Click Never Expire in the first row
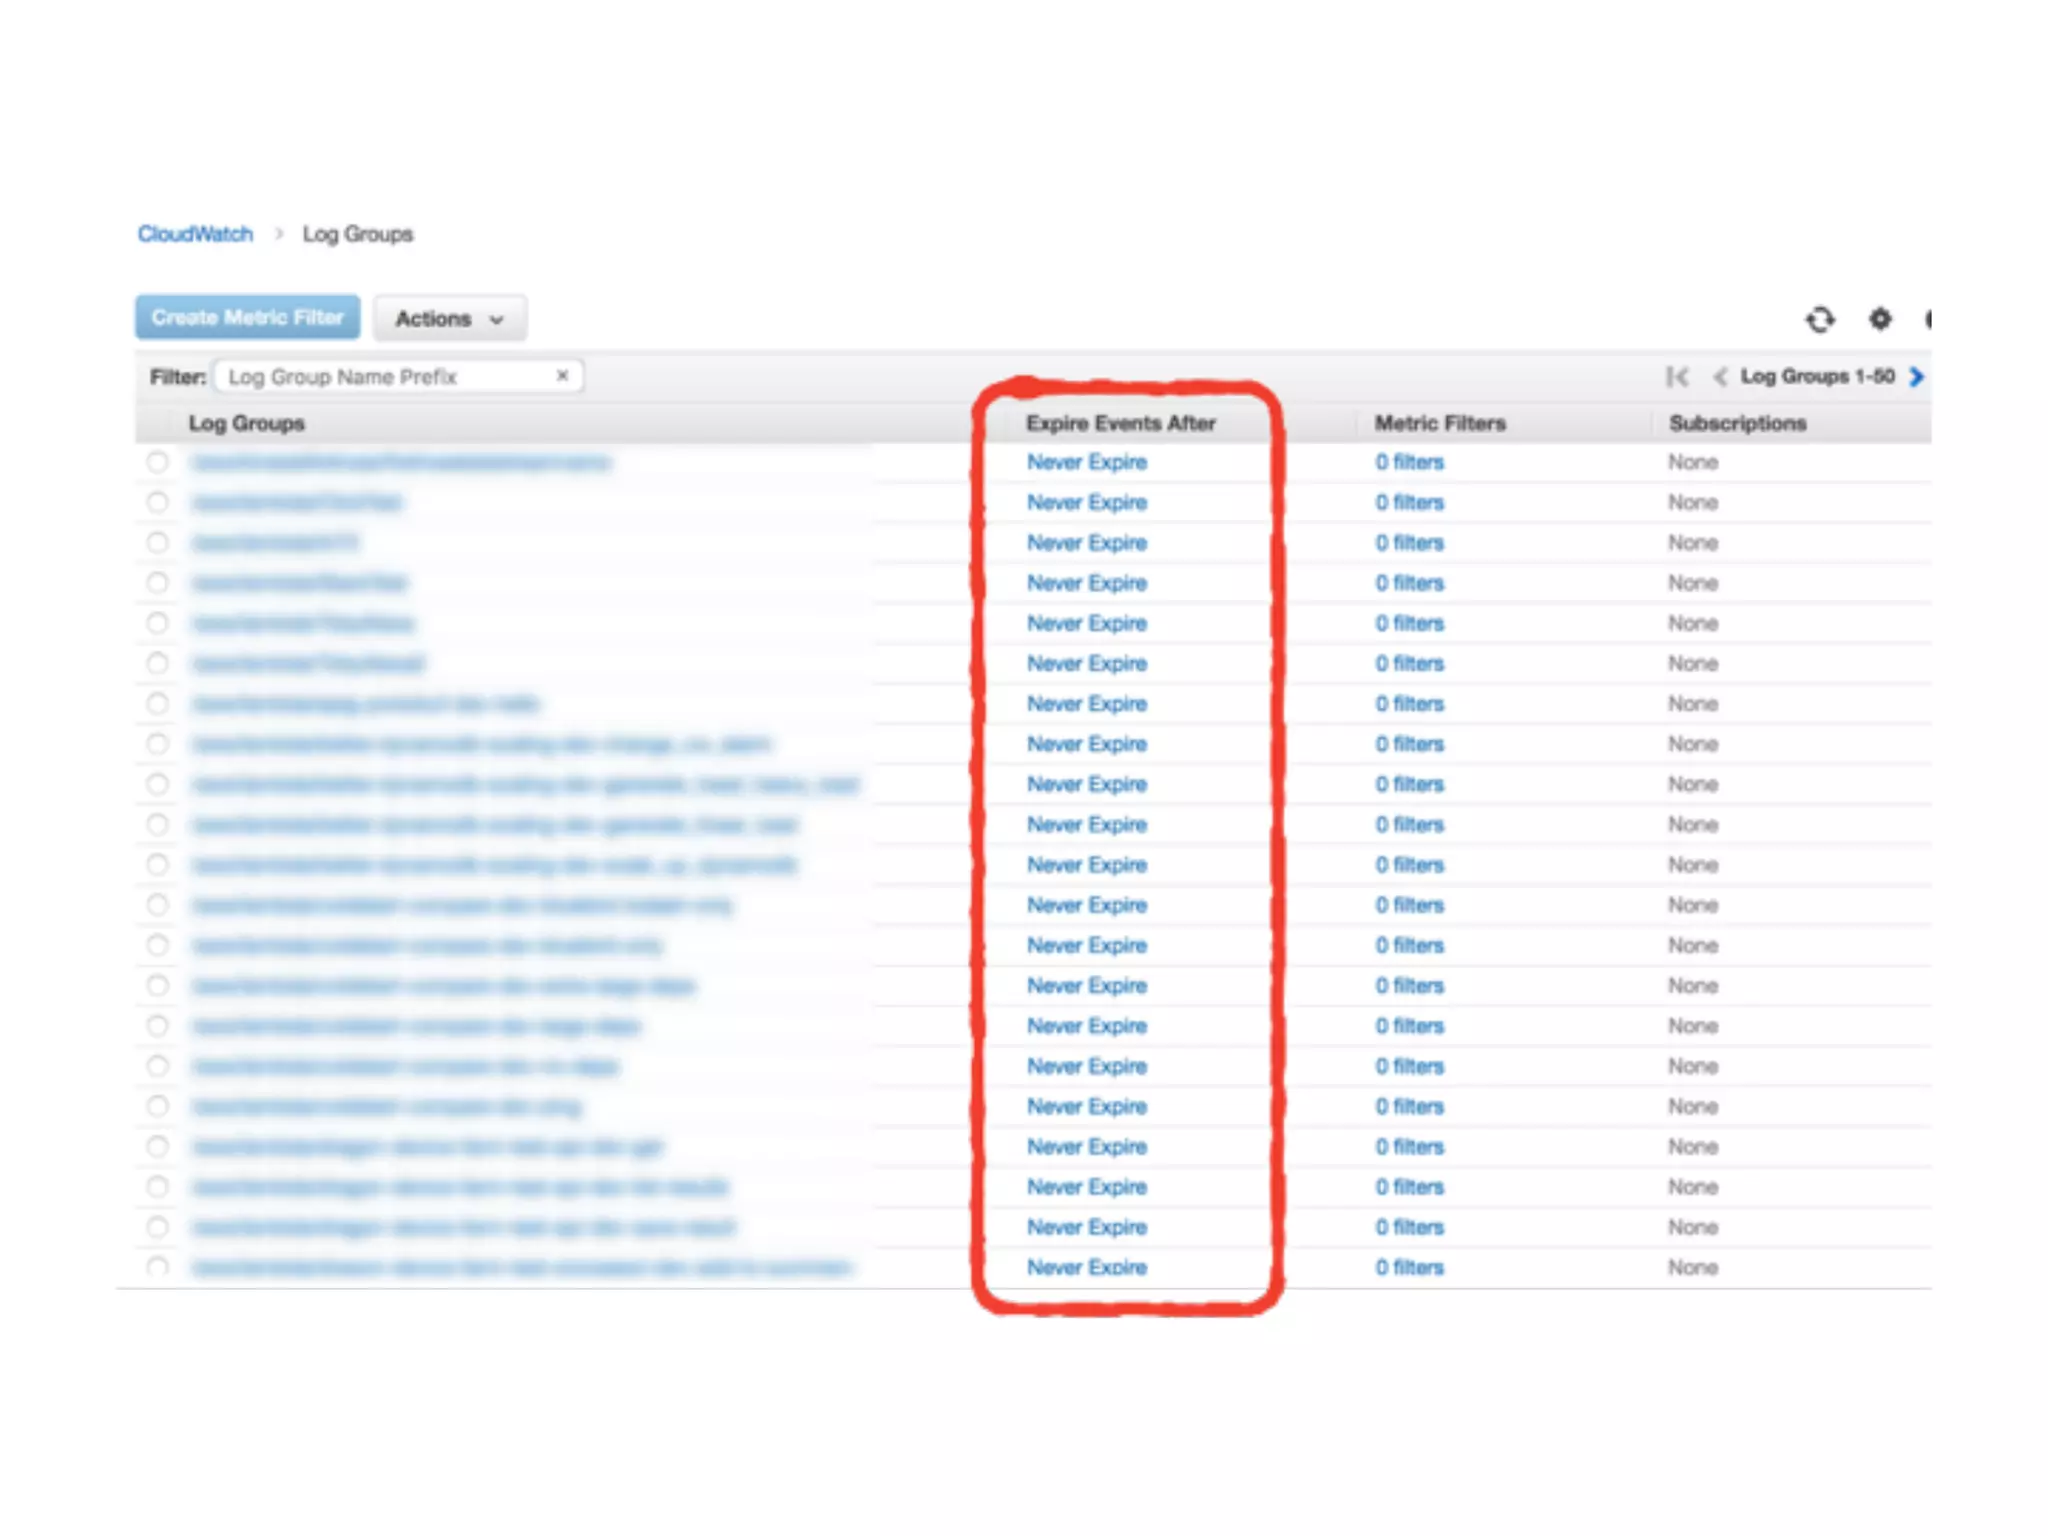2048x1536 pixels. 1086,462
